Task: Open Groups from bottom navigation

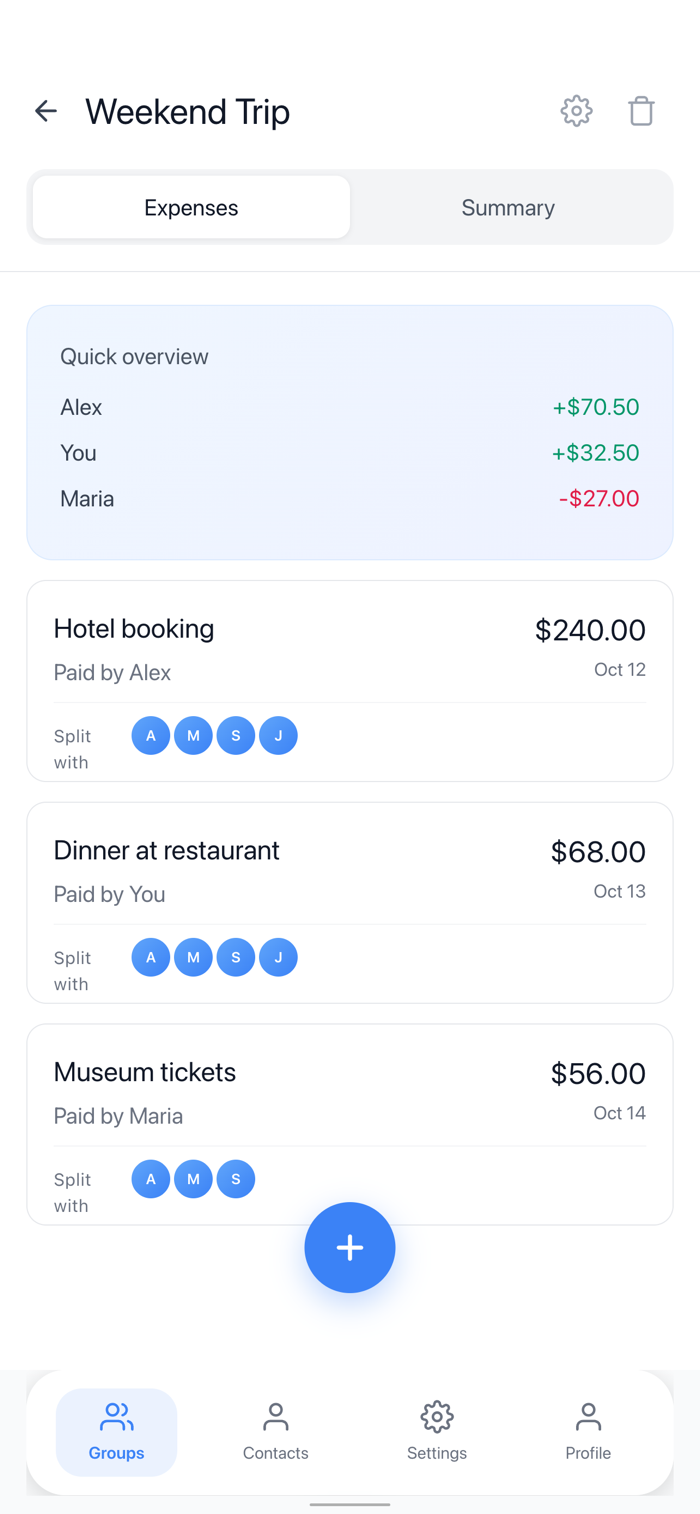Action: click(116, 1431)
